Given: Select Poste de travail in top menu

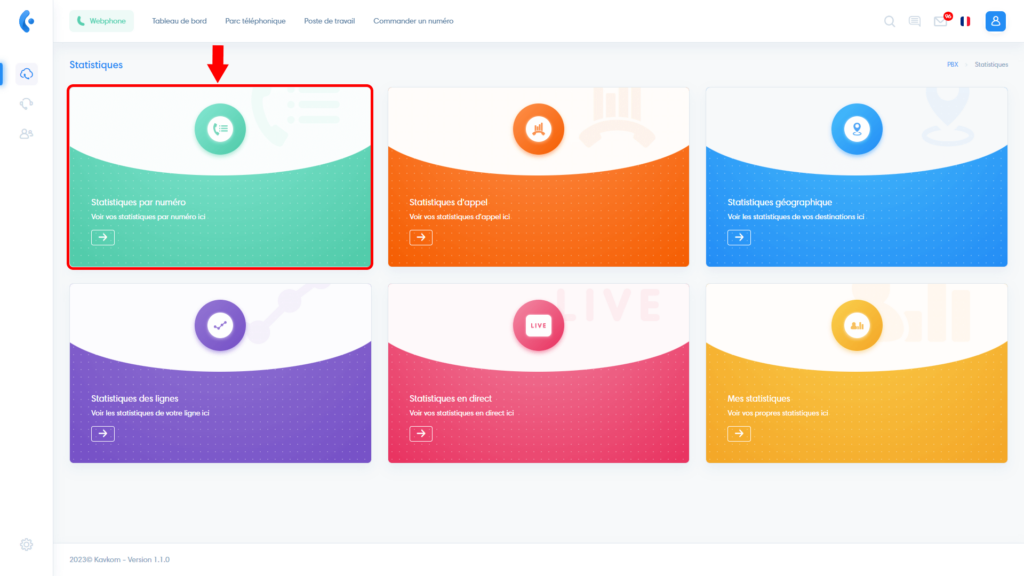Looking at the screenshot, I should point(329,21).
